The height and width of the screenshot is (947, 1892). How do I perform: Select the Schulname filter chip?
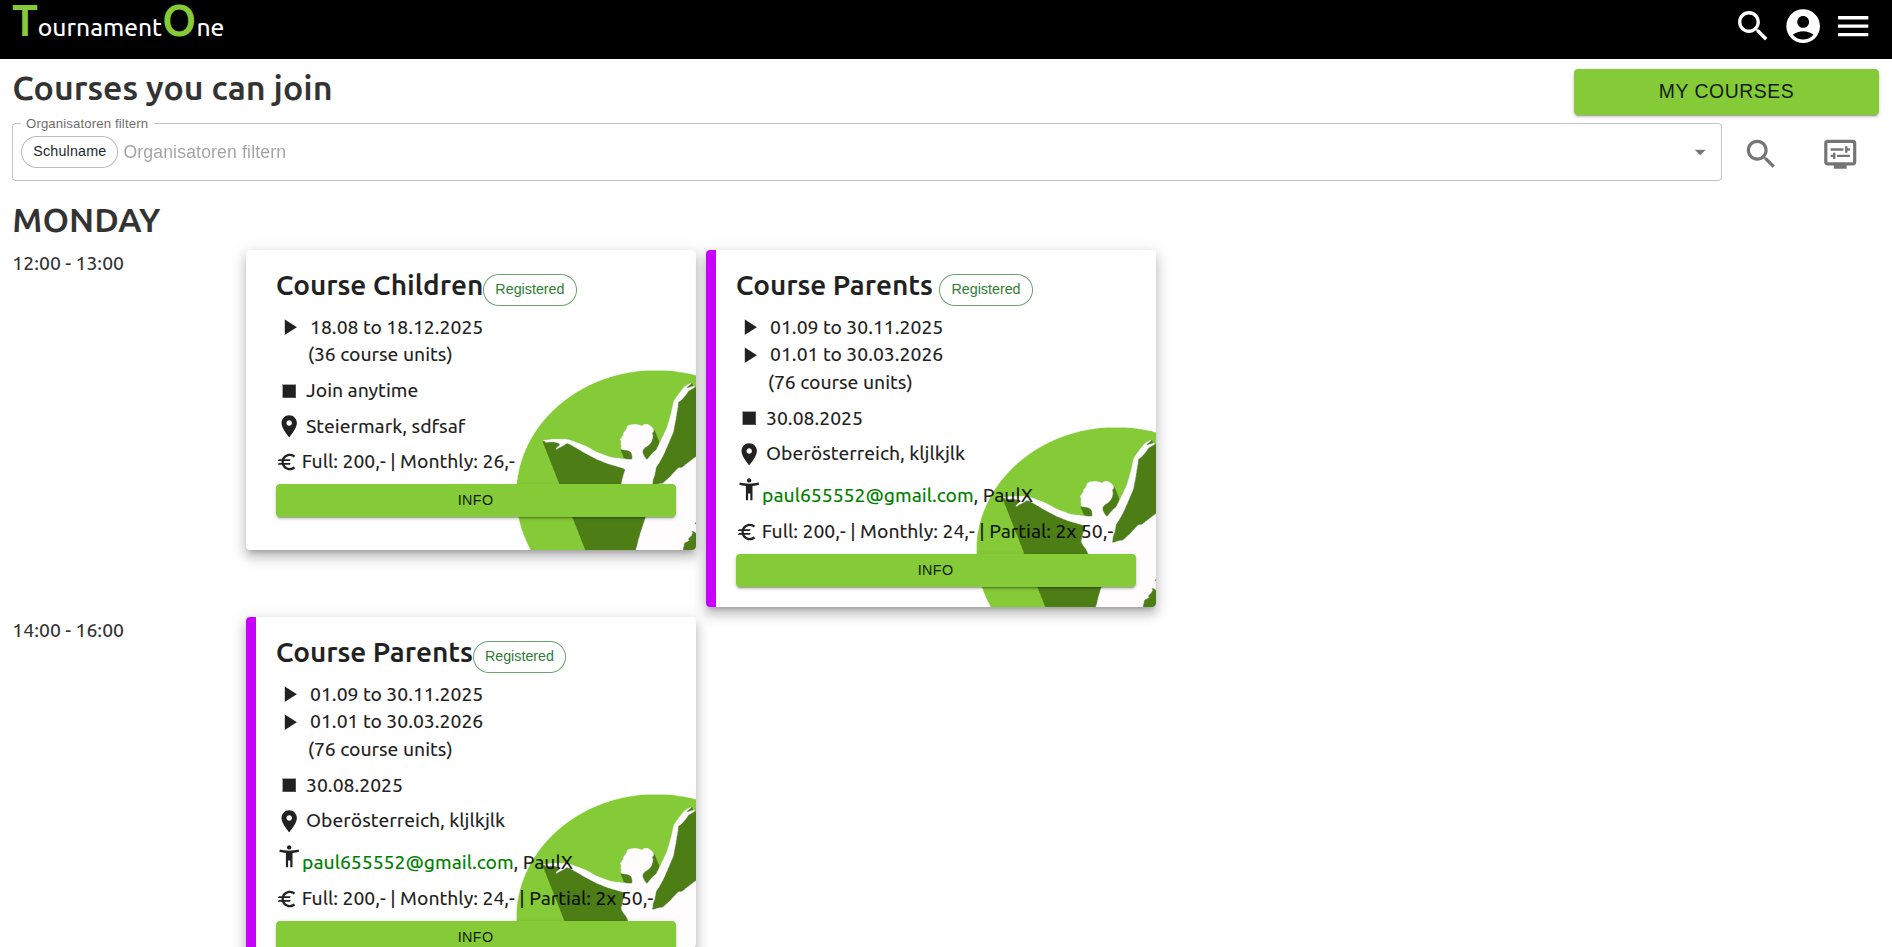[x=70, y=152]
